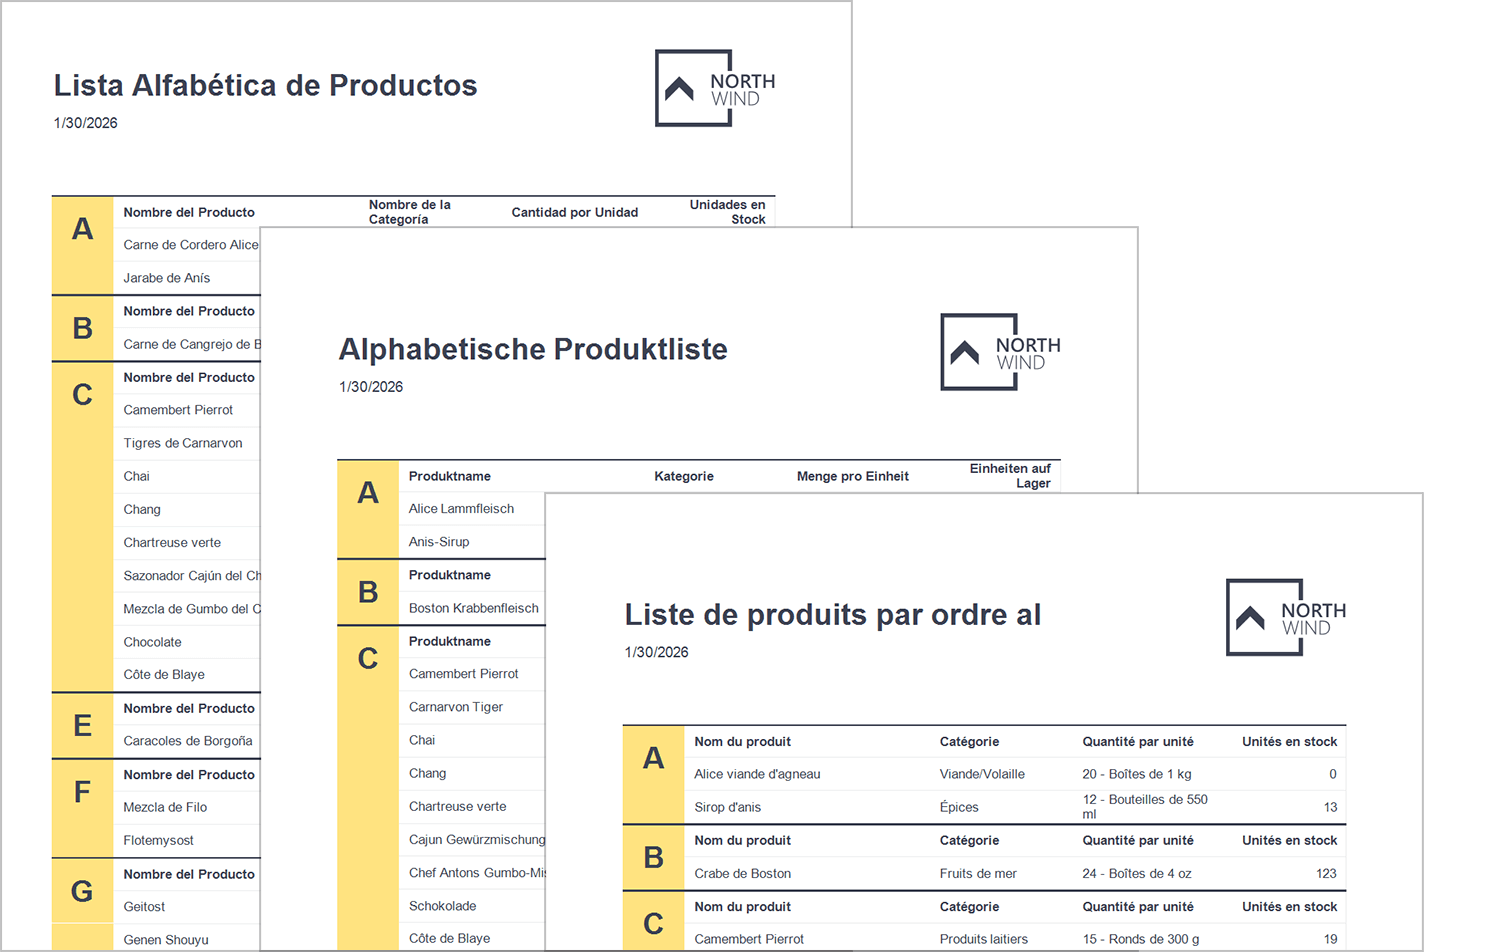Select the 'Geitost' row
This screenshot has width=1500, height=952.
187,906
